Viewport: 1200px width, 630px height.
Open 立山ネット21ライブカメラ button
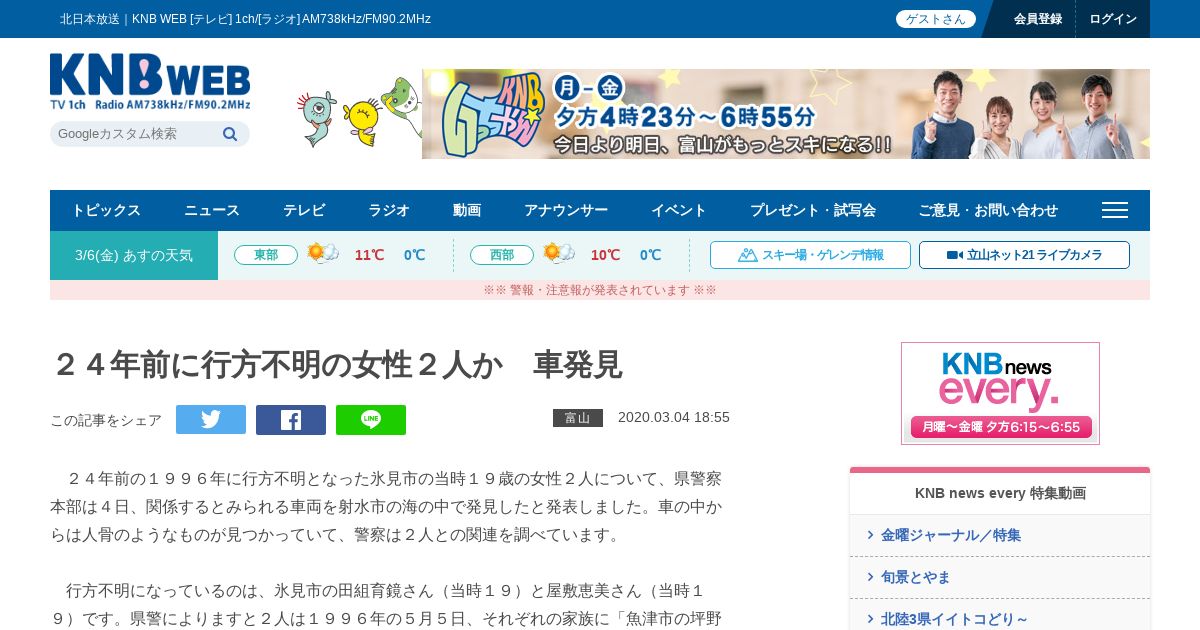(1024, 255)
